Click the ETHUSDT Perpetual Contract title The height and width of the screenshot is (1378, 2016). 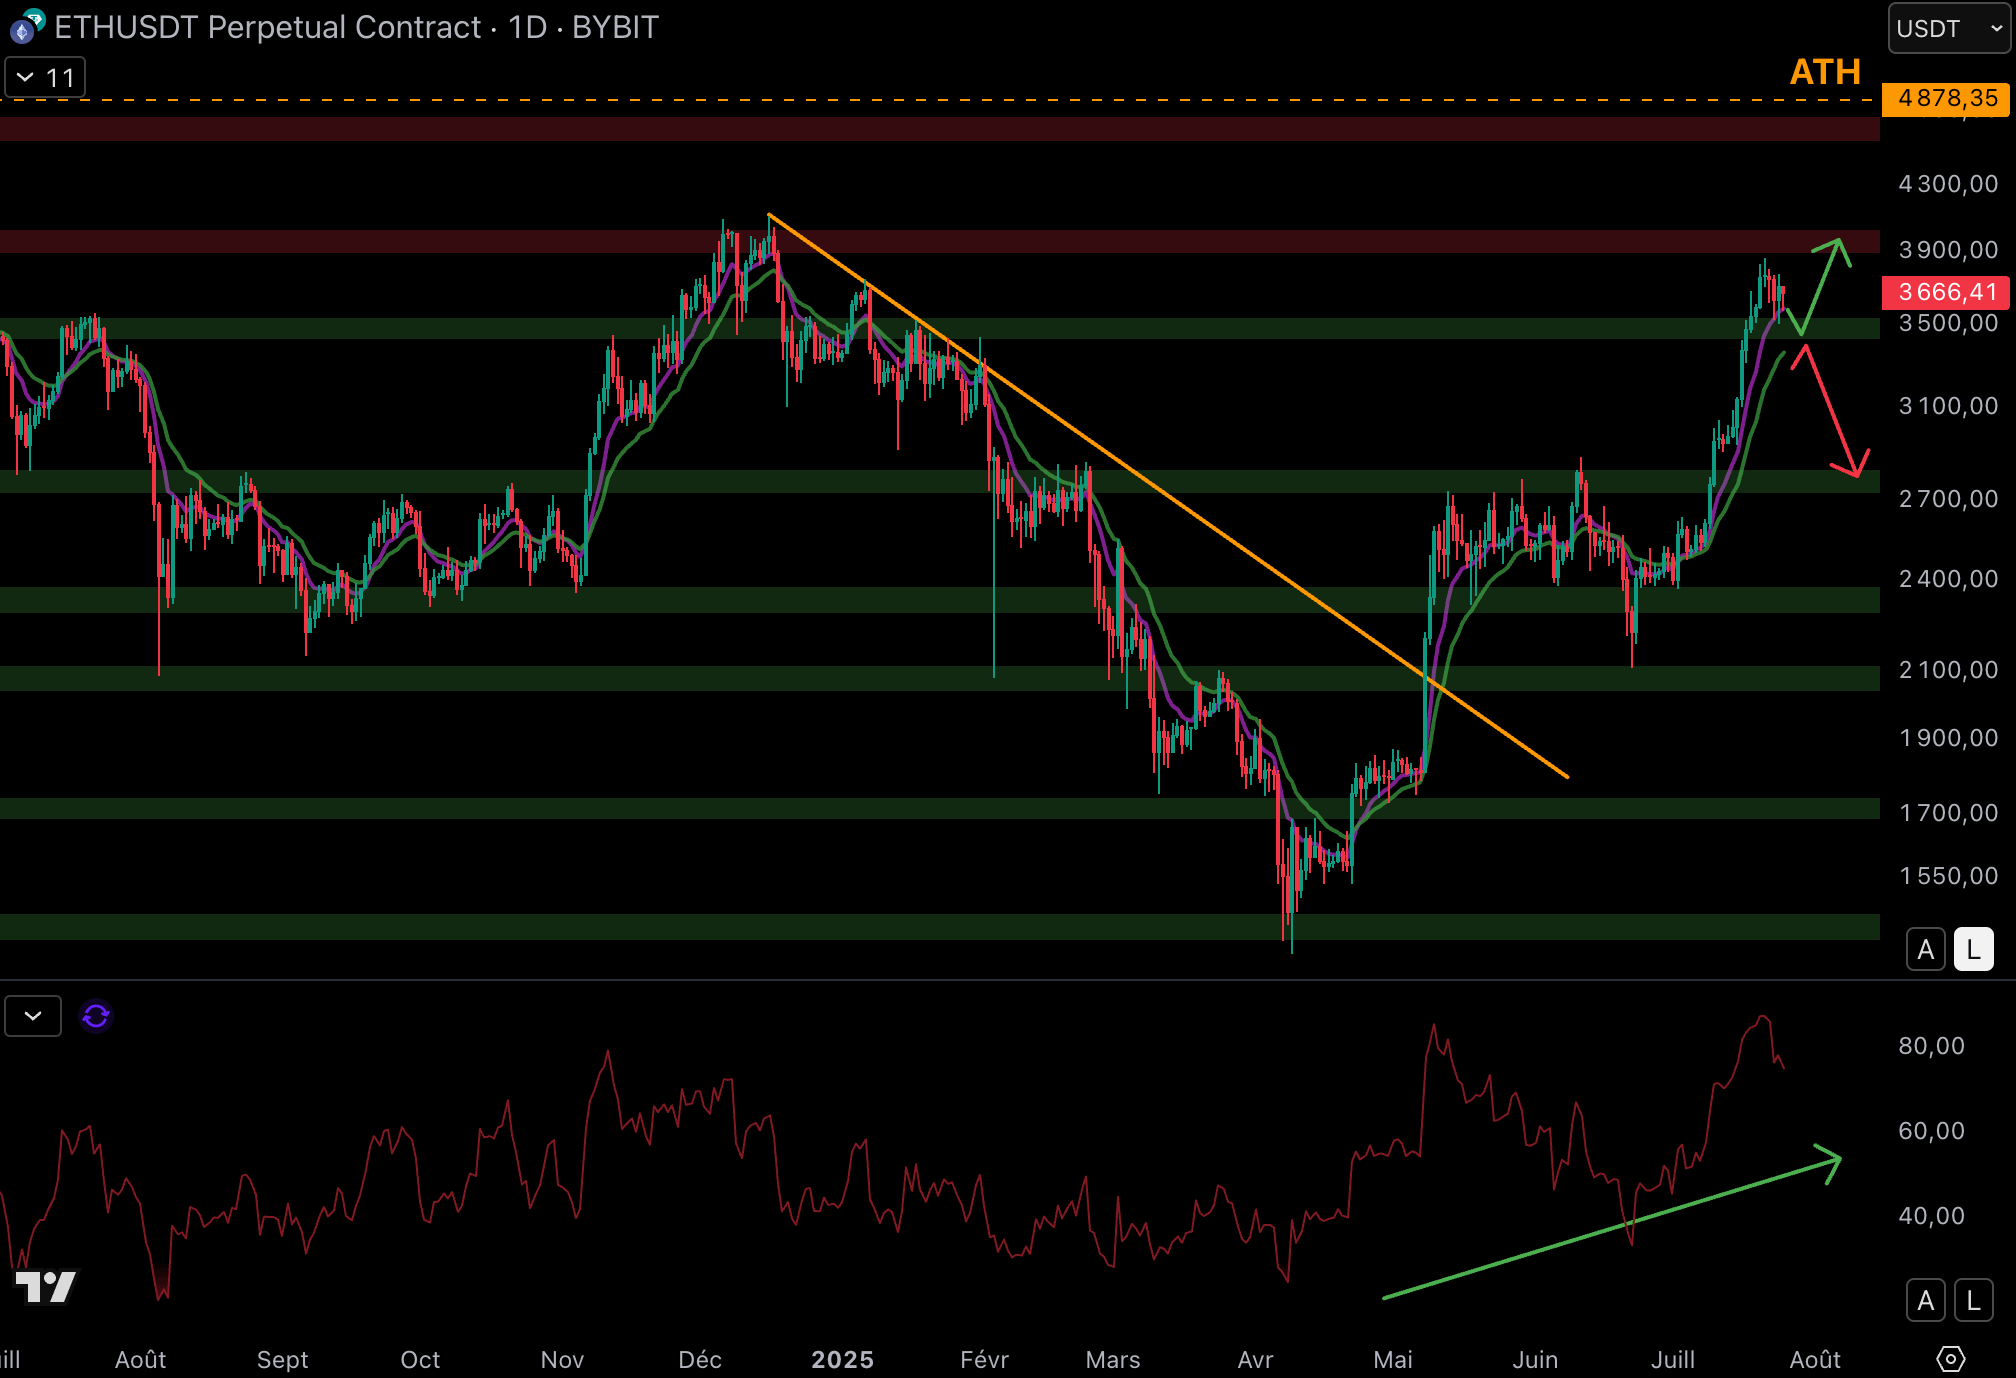[x=268, y=27]
